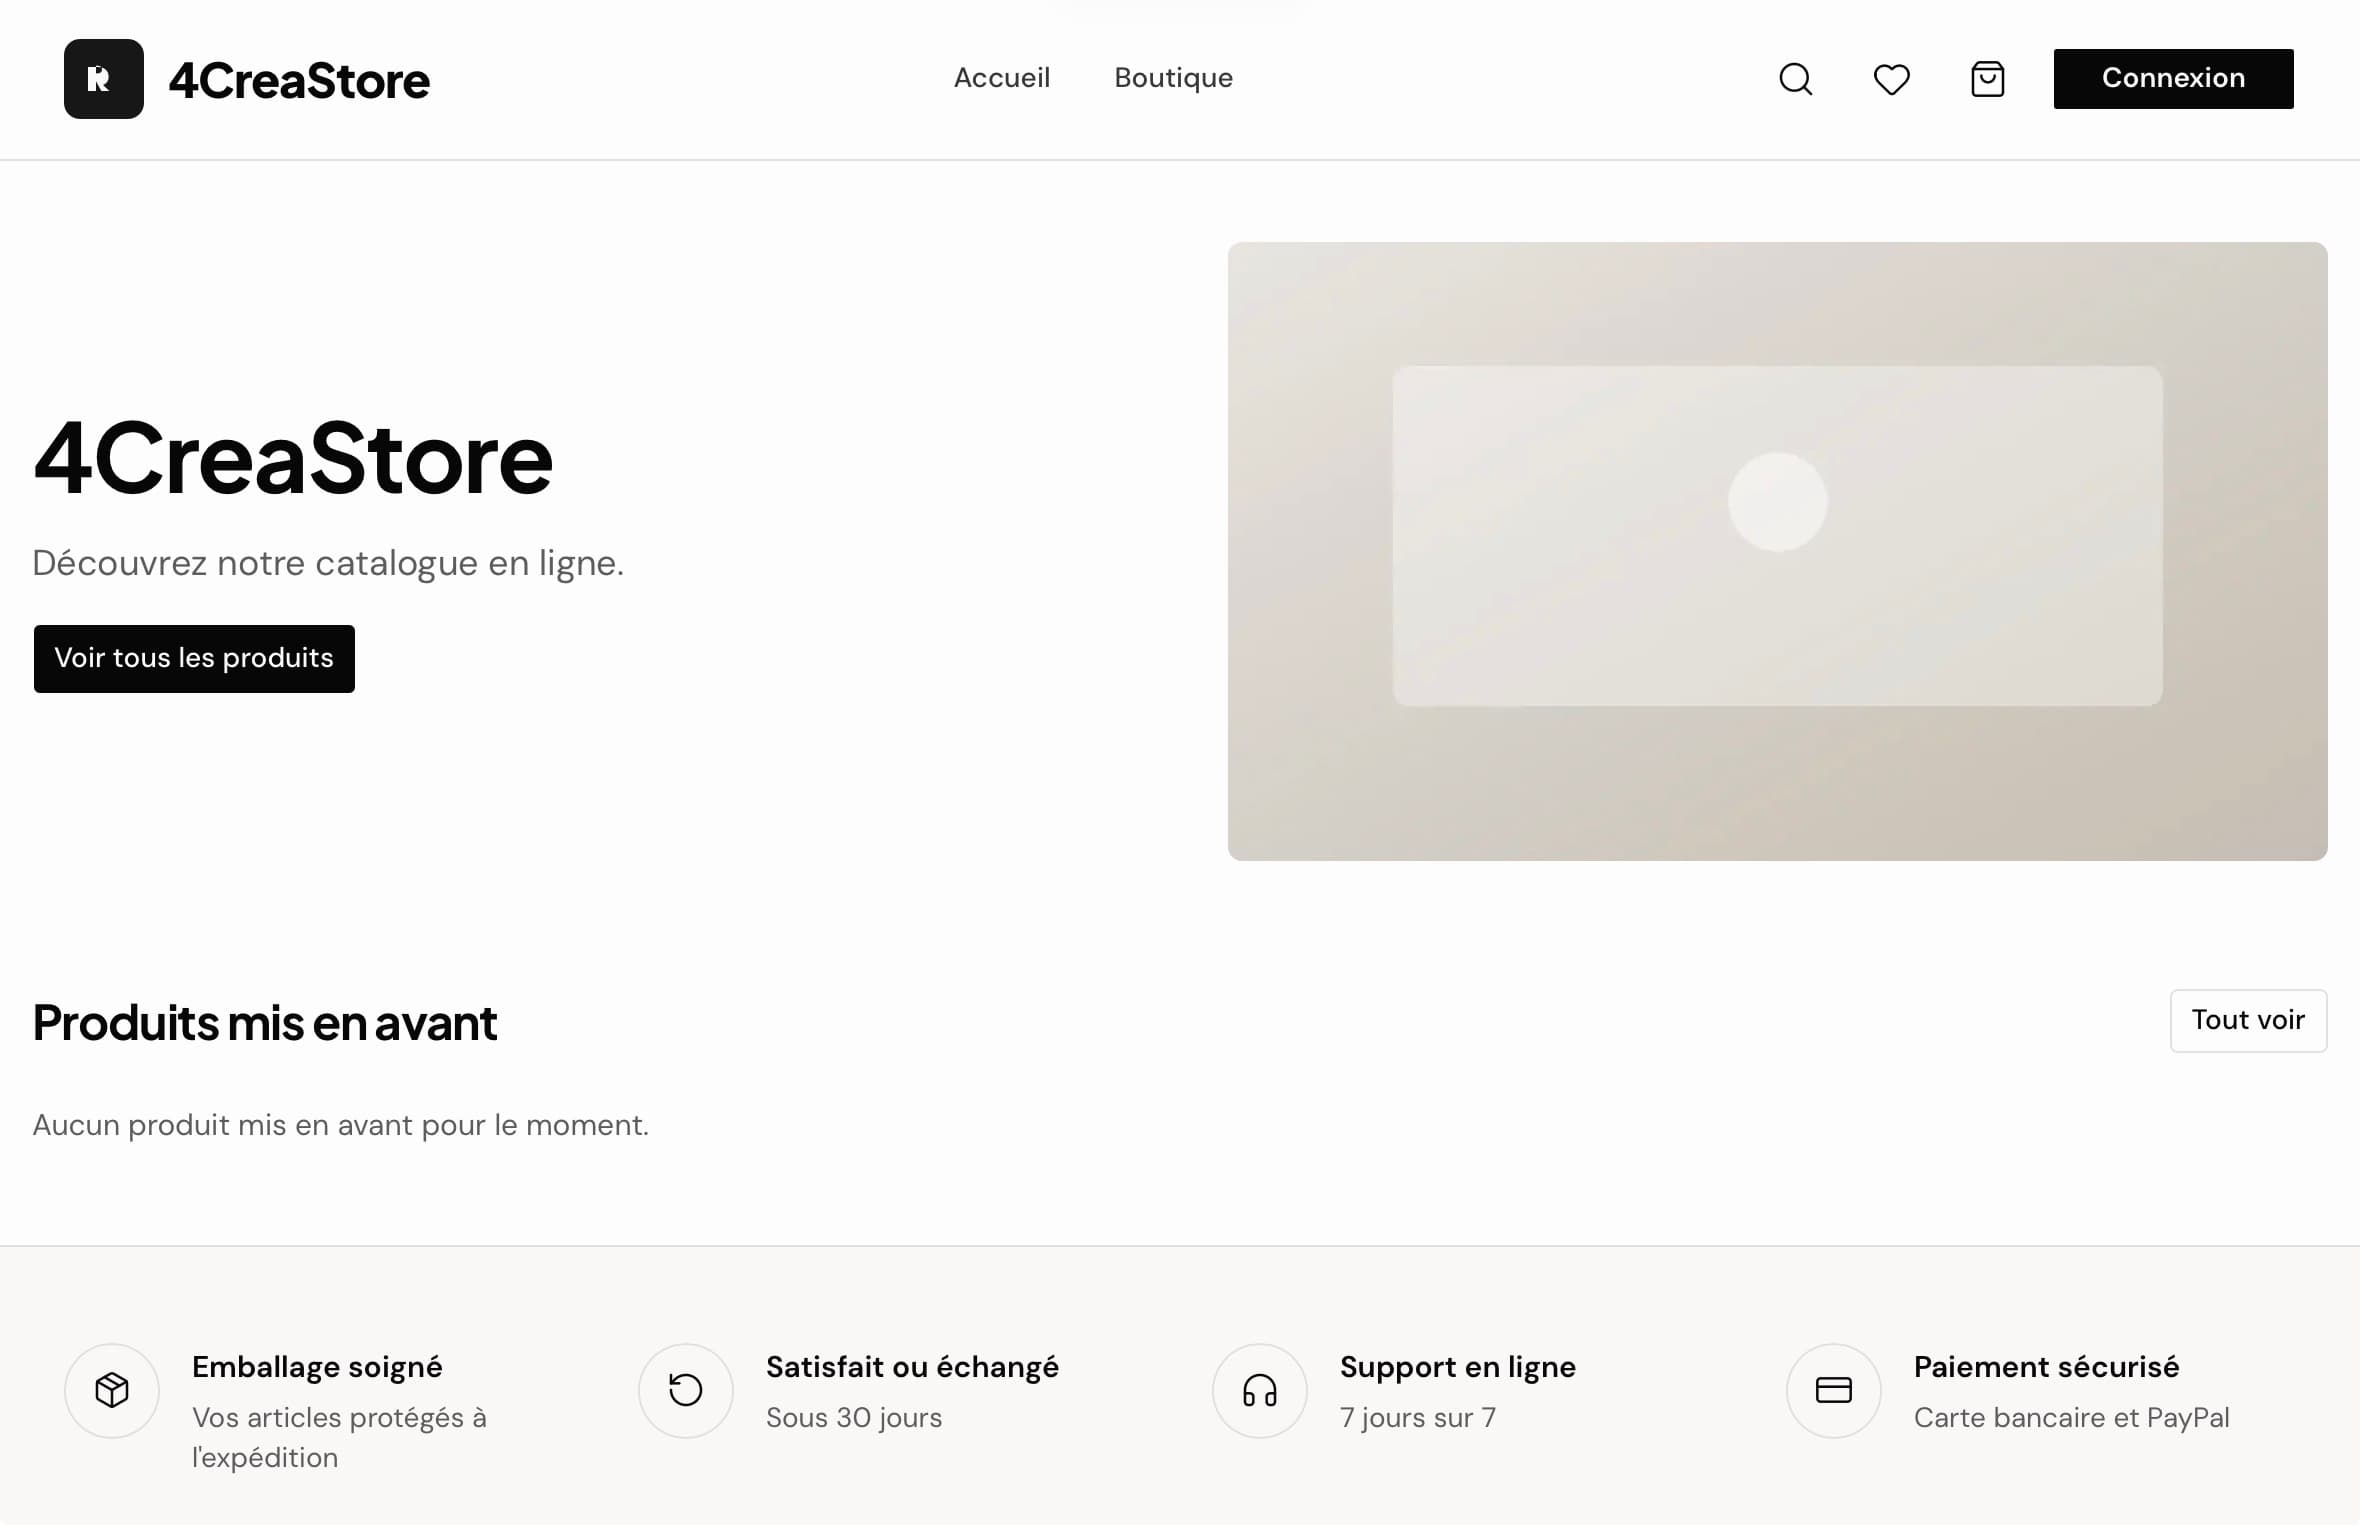Click the Produits mis en avant heading
This screenshot has height=1525, width=2360.
point(265,1023)
